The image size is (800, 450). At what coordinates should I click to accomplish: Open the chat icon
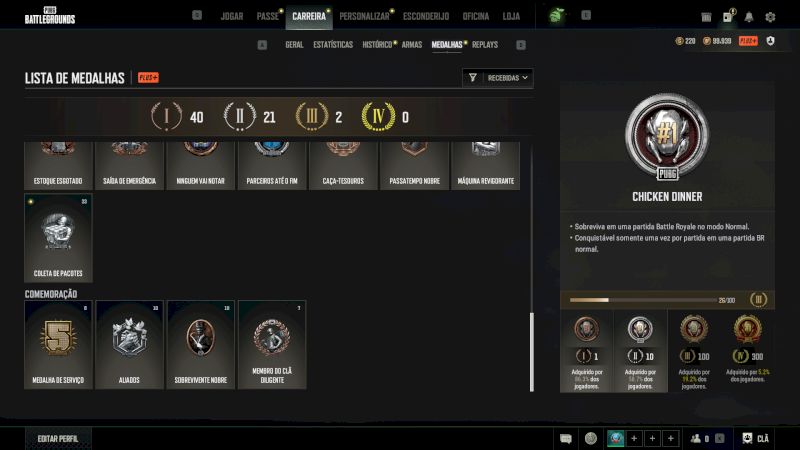(x=566, y=439)
